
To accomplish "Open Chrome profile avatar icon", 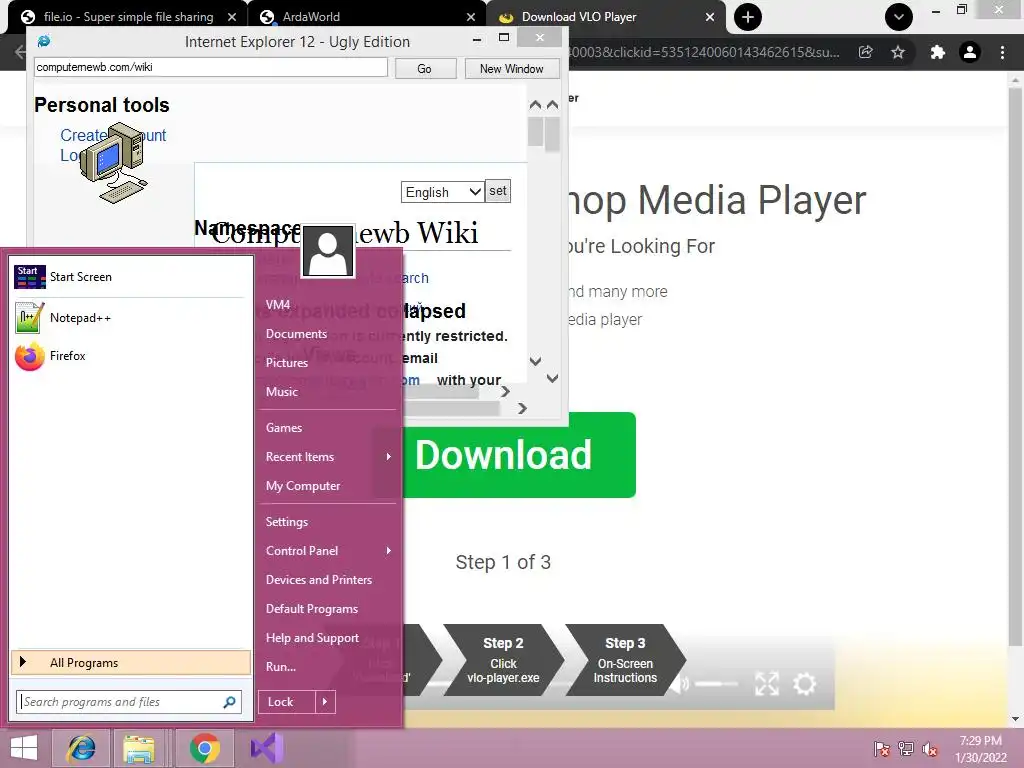I will [x=970, y=52].
